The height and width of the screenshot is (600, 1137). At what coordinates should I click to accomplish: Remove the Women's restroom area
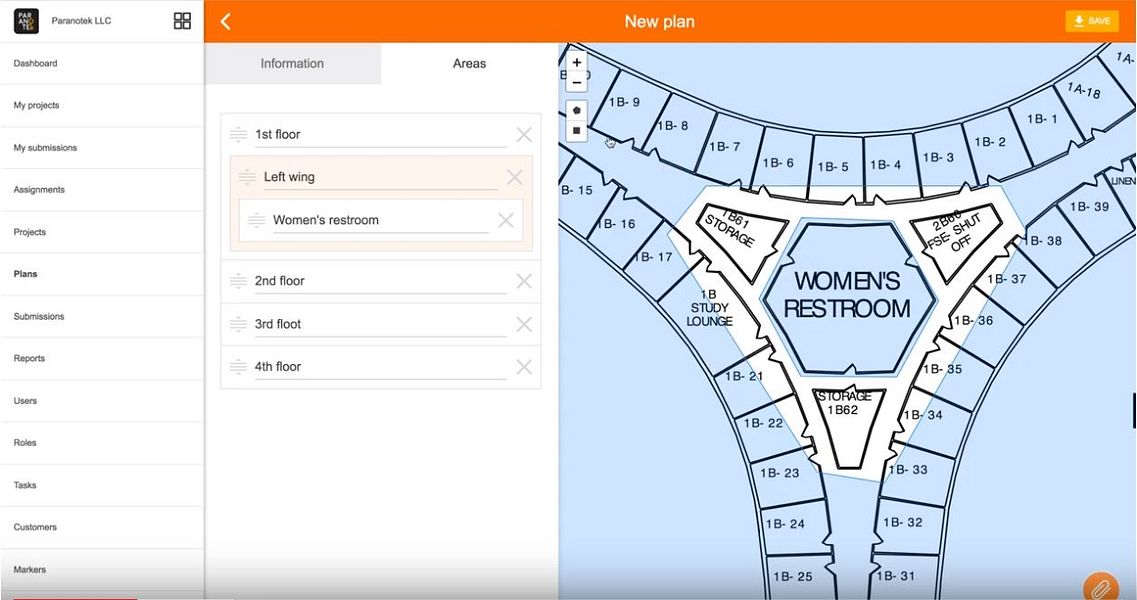[x=505, y=221]
